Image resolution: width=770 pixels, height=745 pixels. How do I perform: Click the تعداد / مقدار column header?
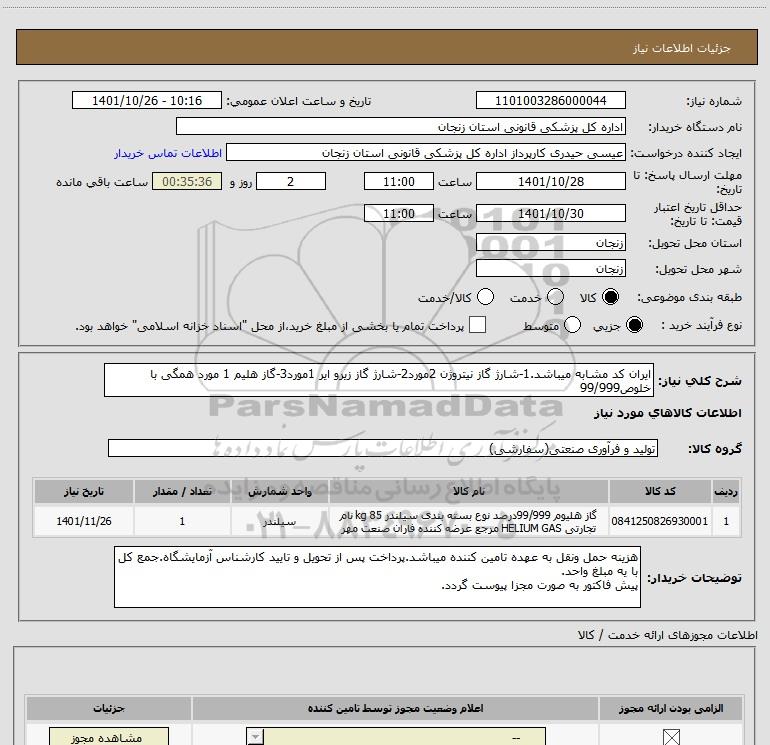[x=182, y=491]
